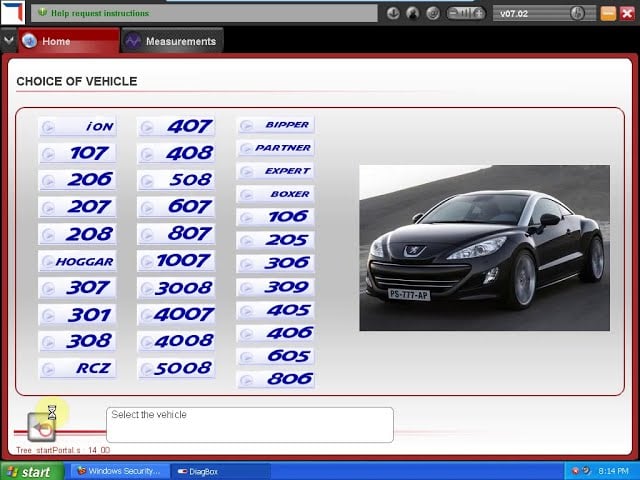This screenshot has height=480, width=640.
Task: Select the 406 model
Action: (276, 333)
